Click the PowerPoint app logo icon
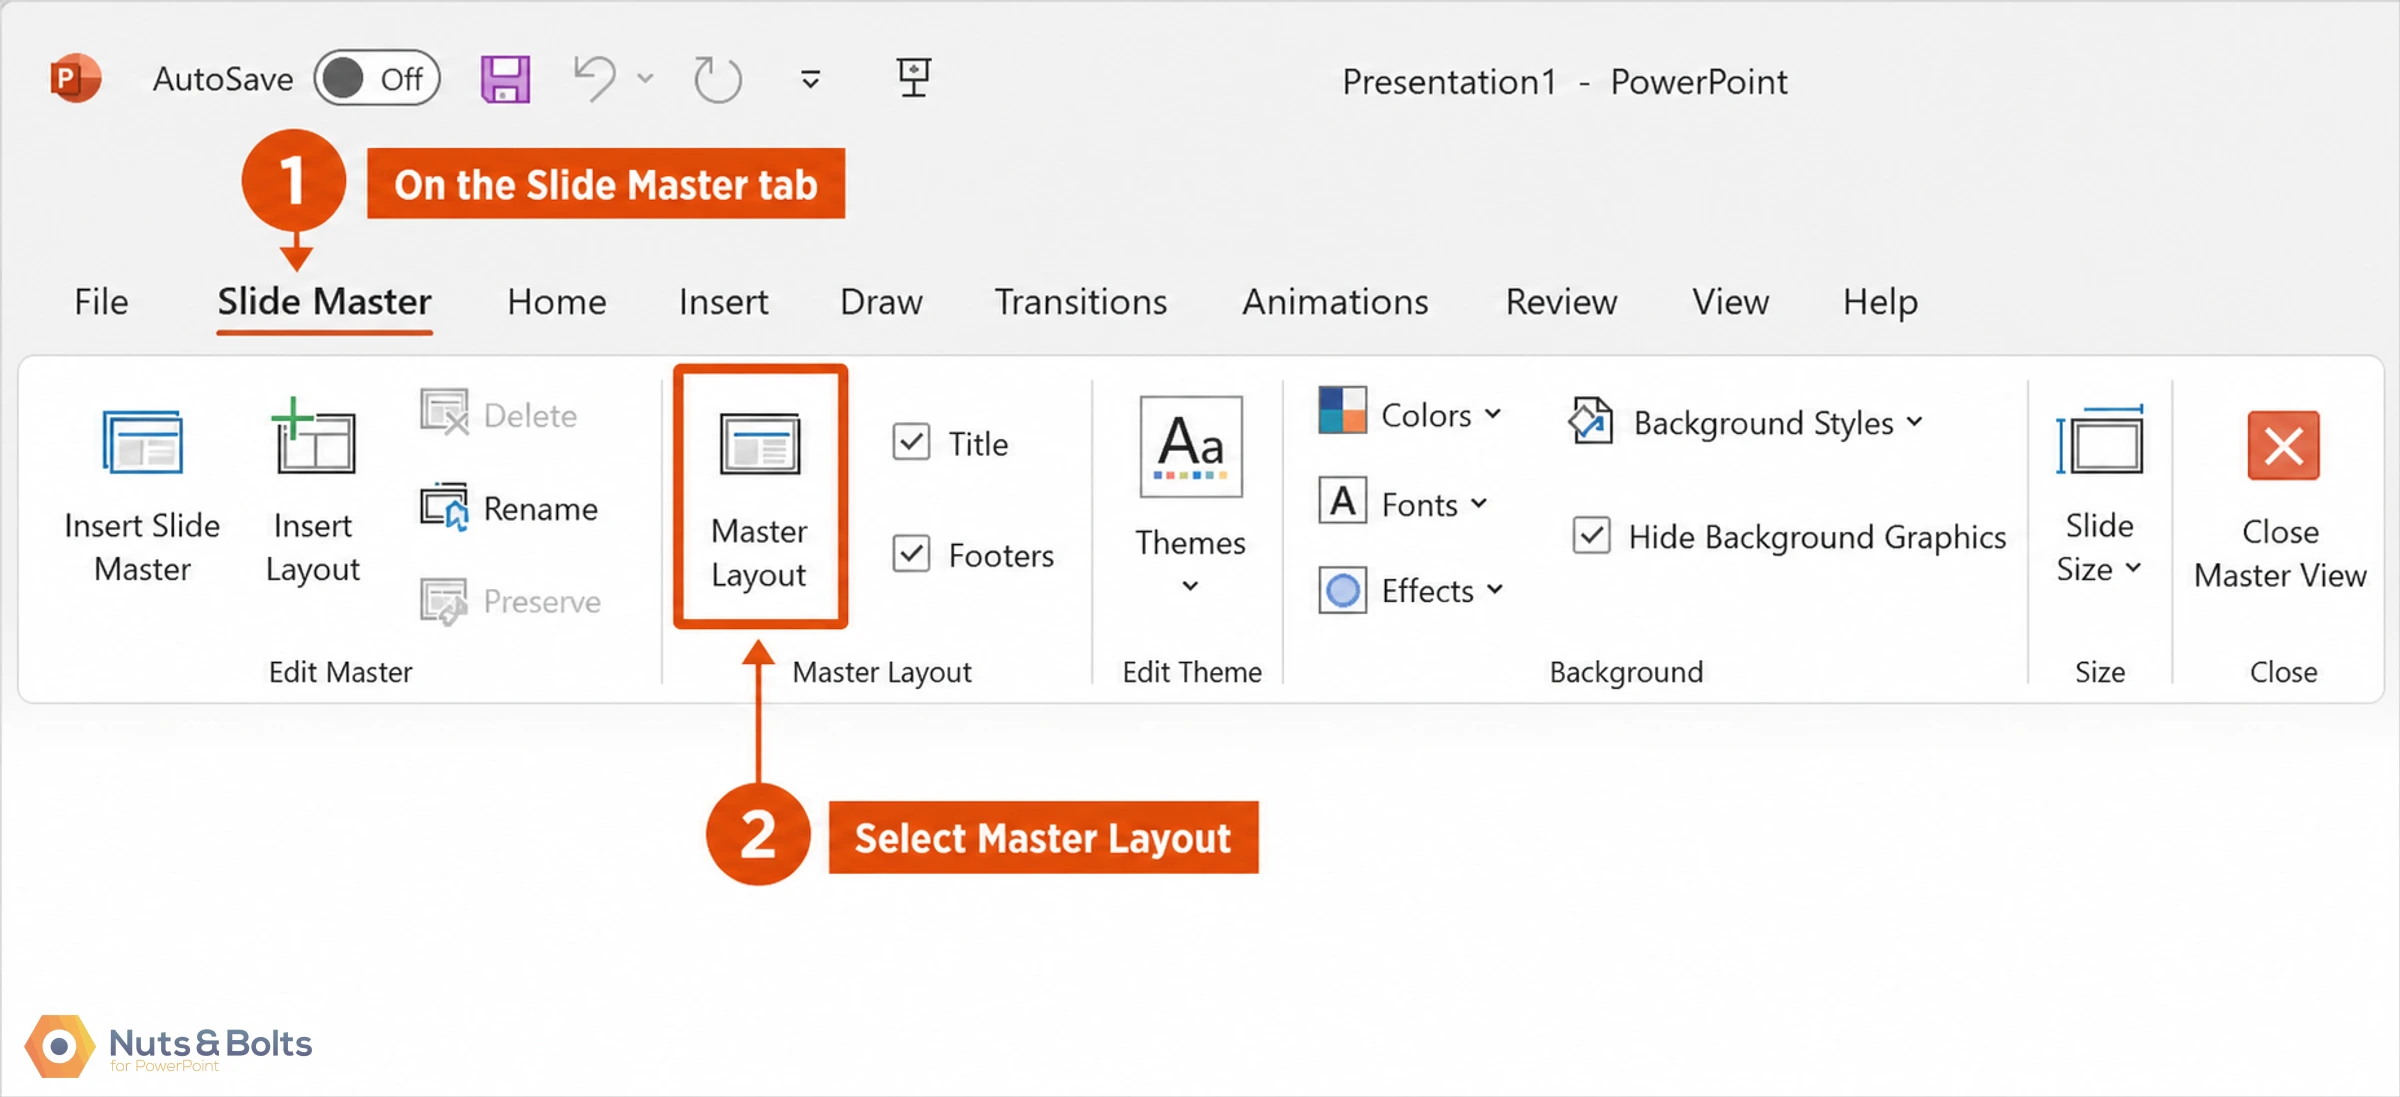The image size is (2400, 1097). coord(76,78)
